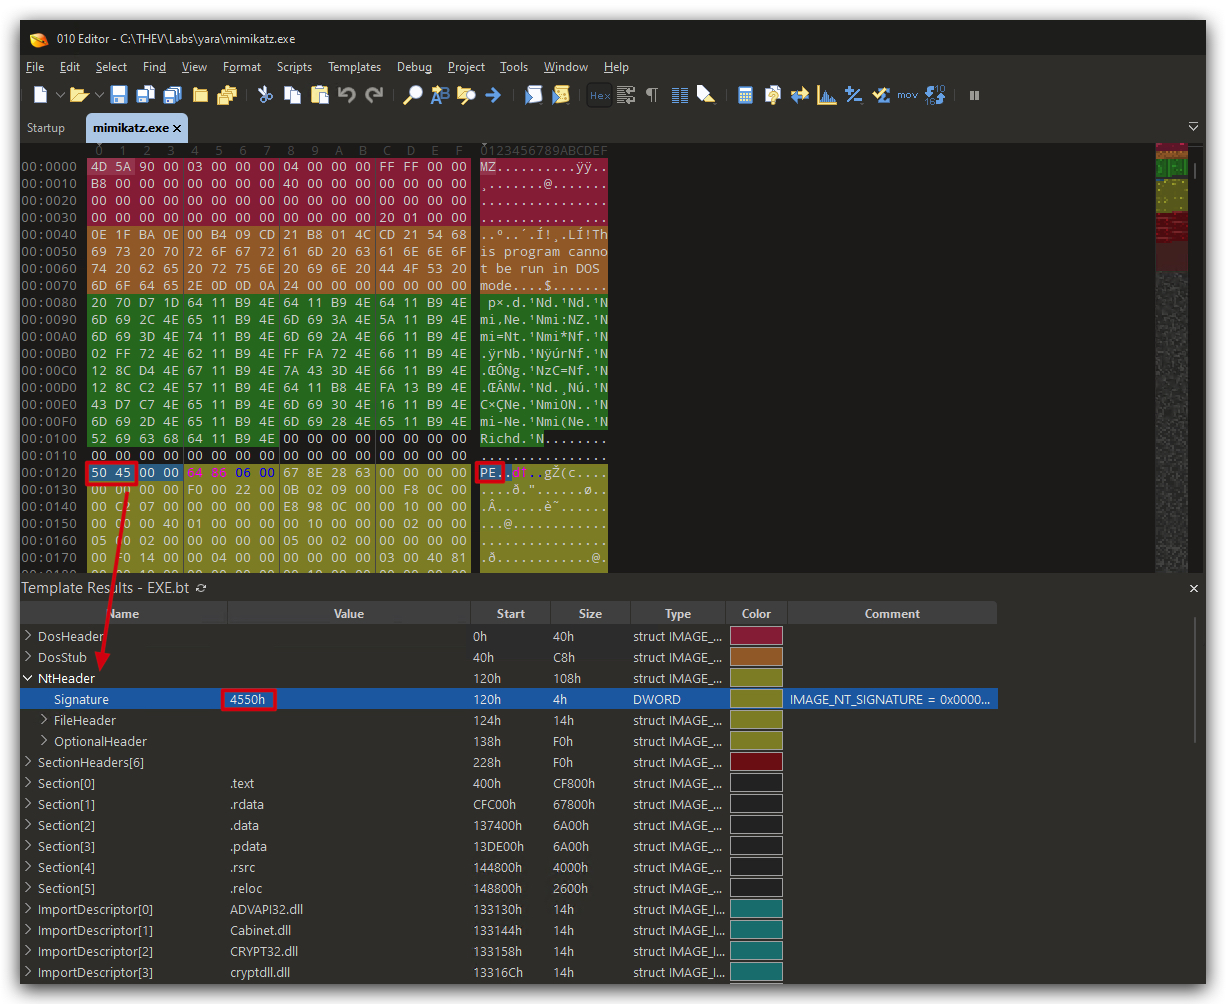Screen dimensions: 1226x1004
Task: Click the Cut scissors icon
Action: pos(265,95)
